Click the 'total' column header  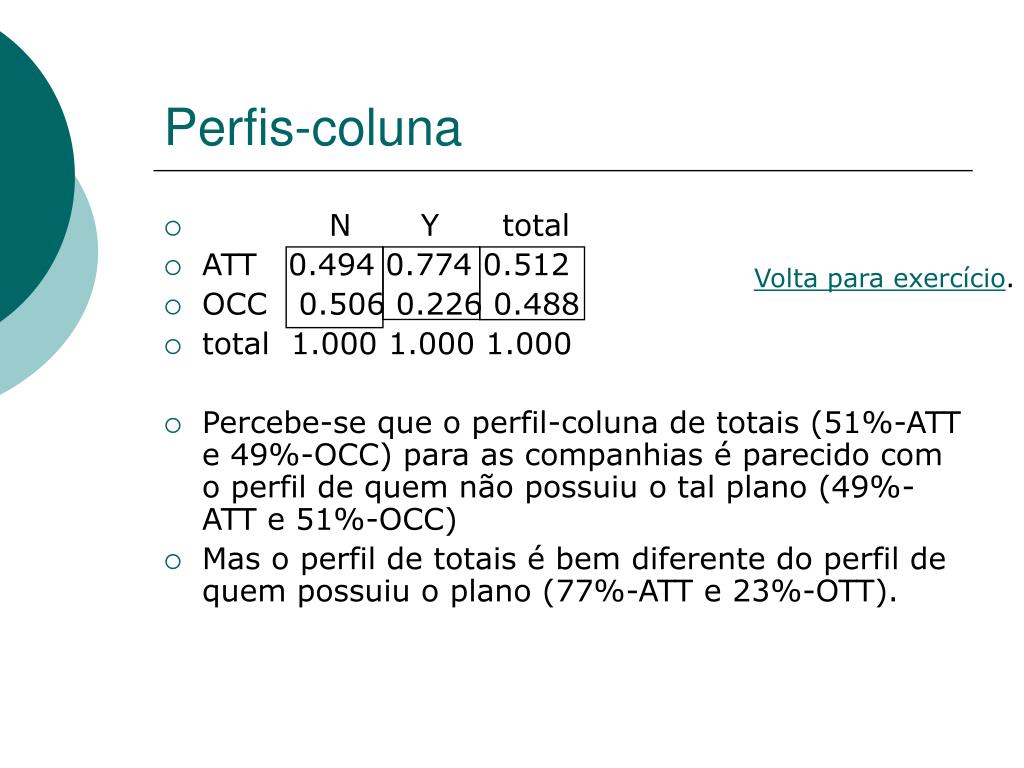point(536,226)
